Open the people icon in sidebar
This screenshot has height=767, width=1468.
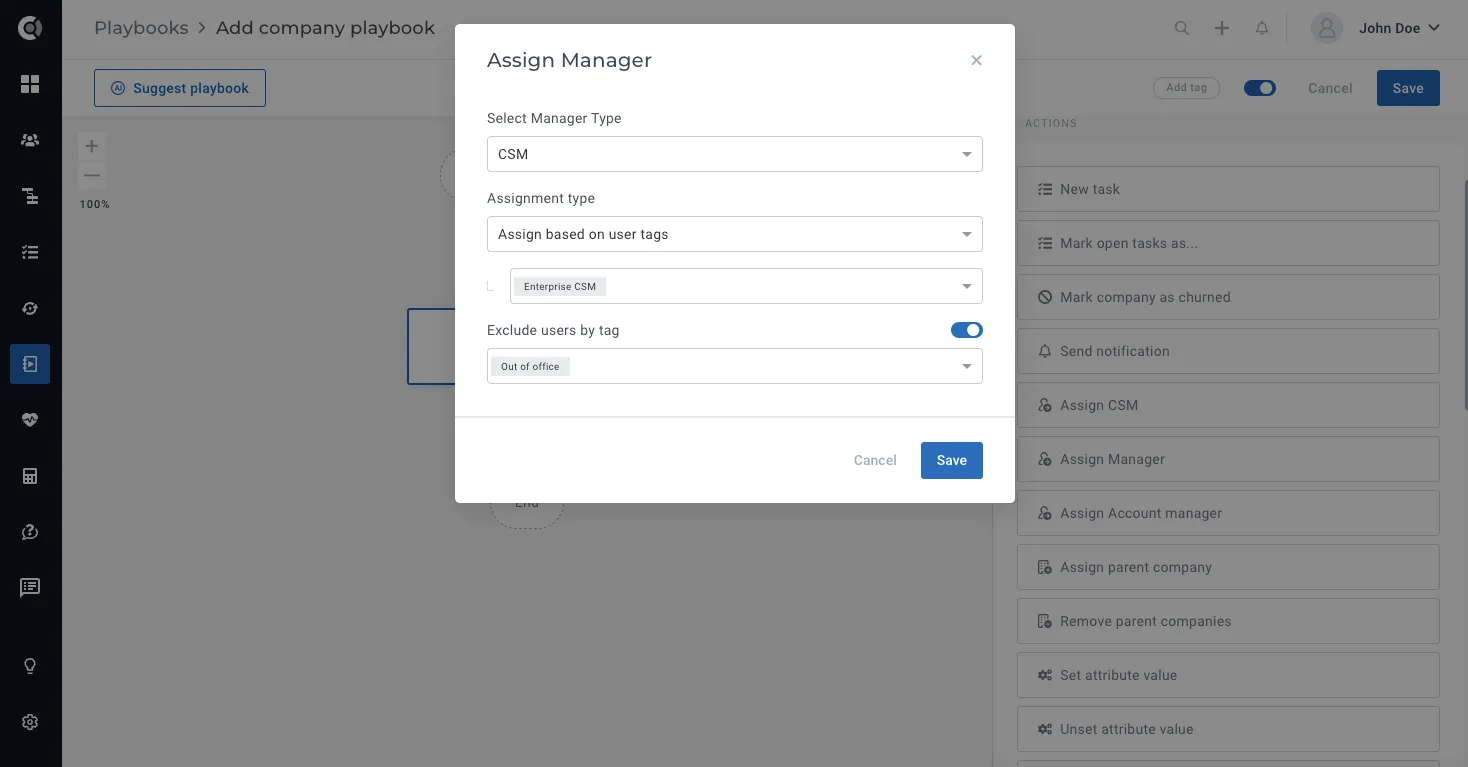[30, 140]
